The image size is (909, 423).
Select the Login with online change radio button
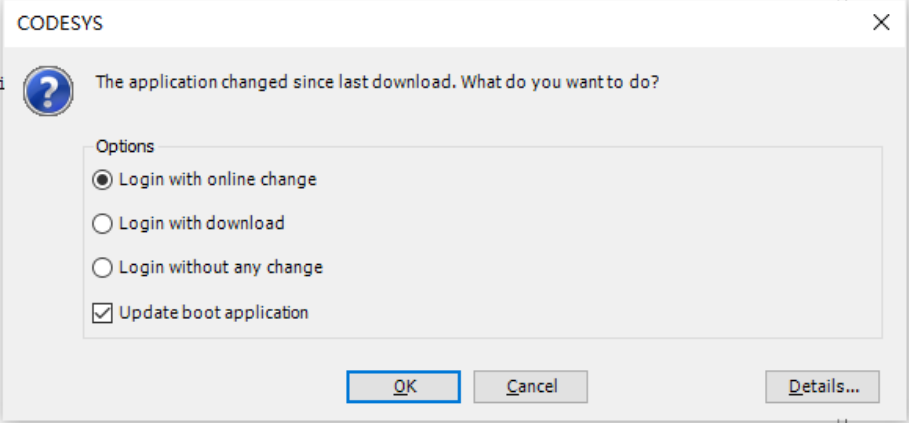tap(102, 180)
